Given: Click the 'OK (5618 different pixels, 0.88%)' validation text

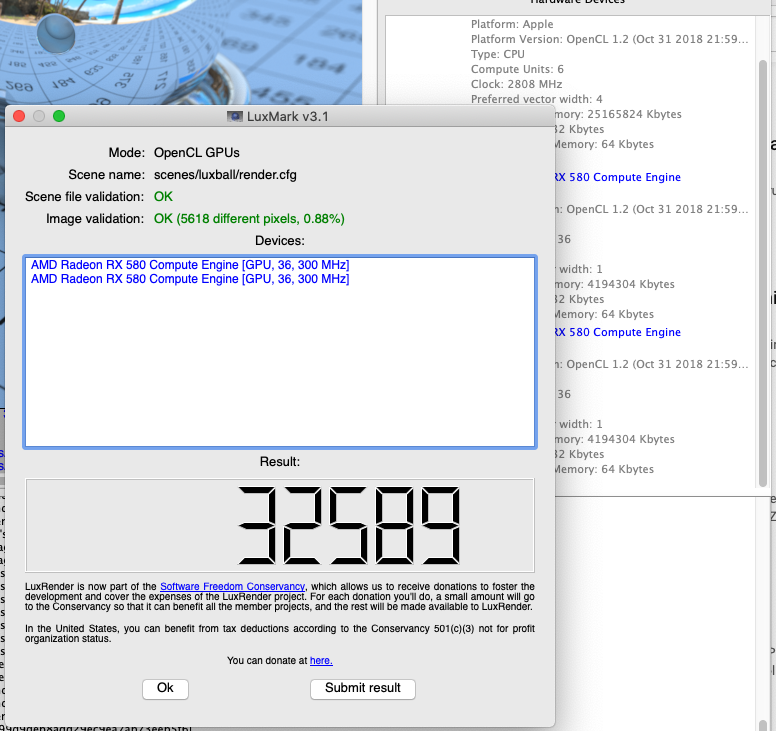Looking at the screenshot, I should click(249, 219).
